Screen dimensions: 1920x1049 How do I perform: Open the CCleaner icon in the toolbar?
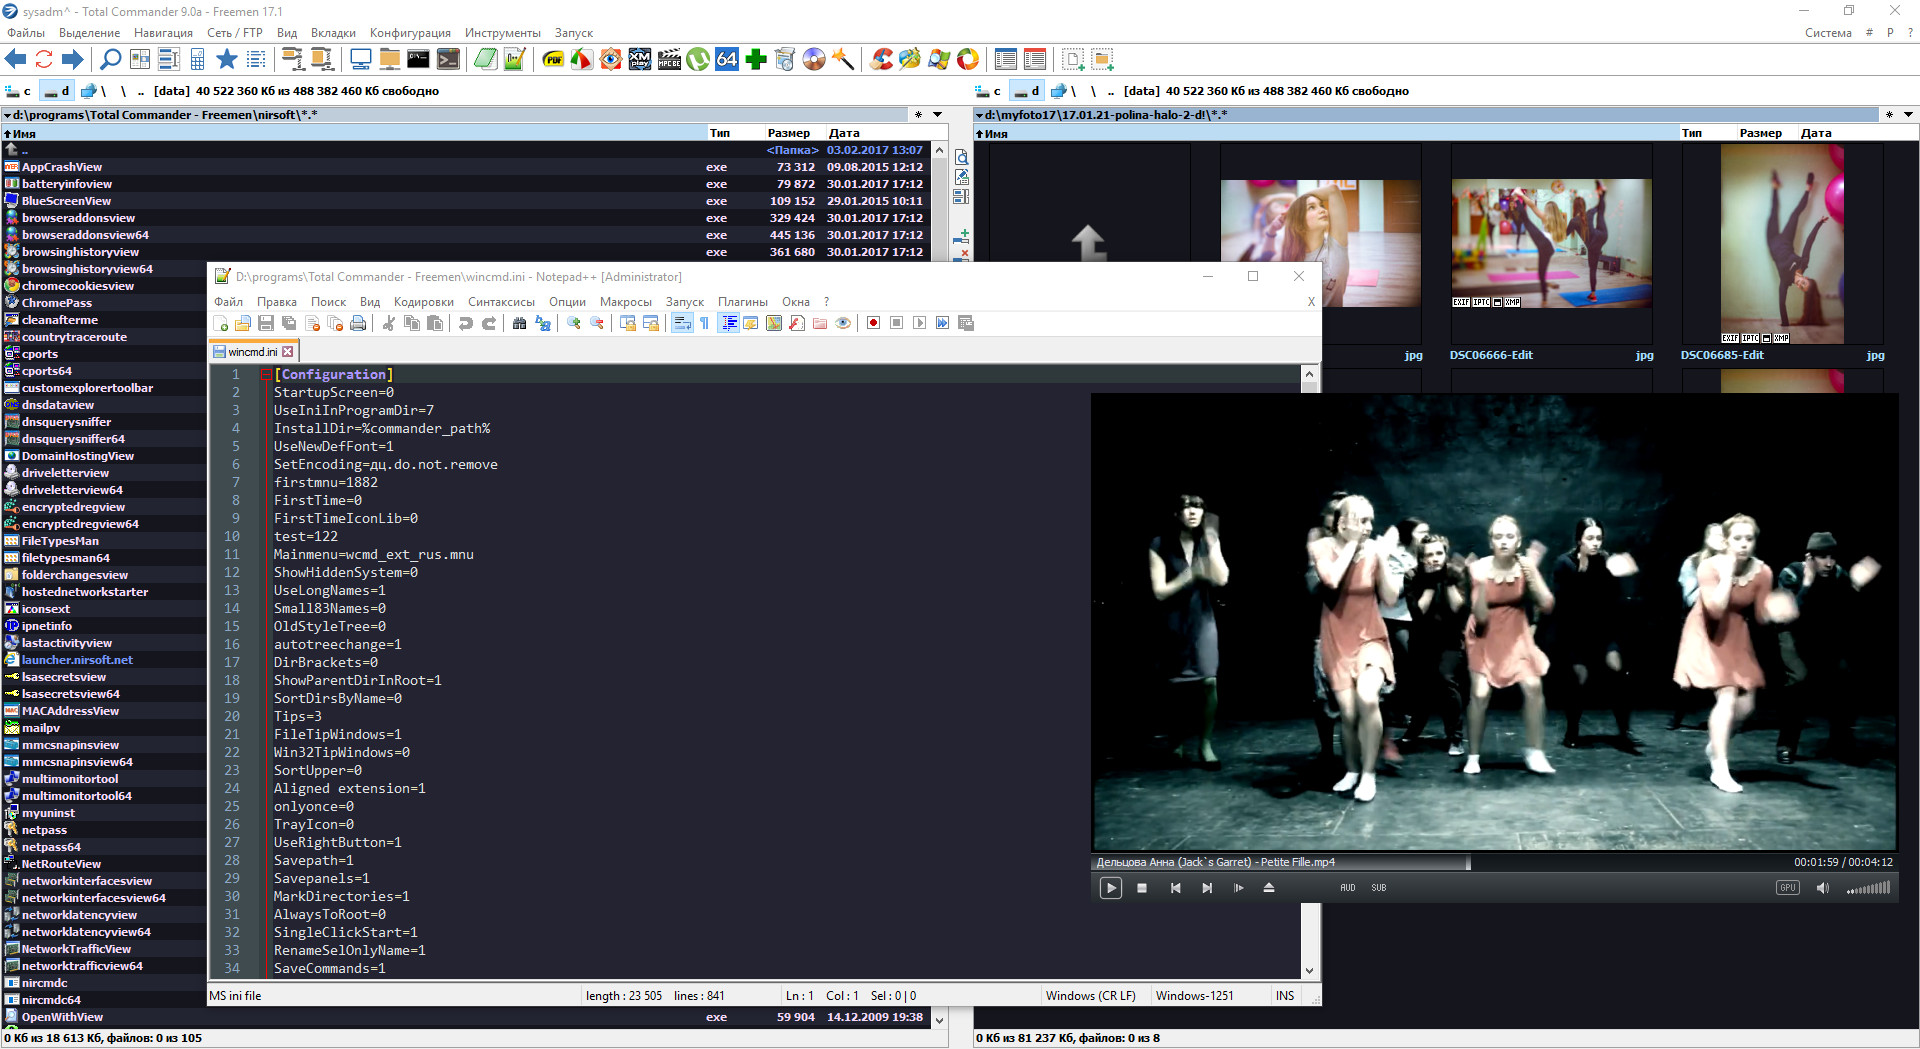[881, 60]
